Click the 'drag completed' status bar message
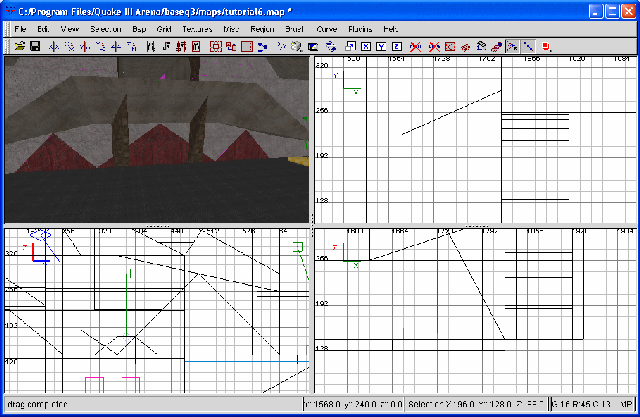This screenshot has width=640, height=417. (37, 404)
